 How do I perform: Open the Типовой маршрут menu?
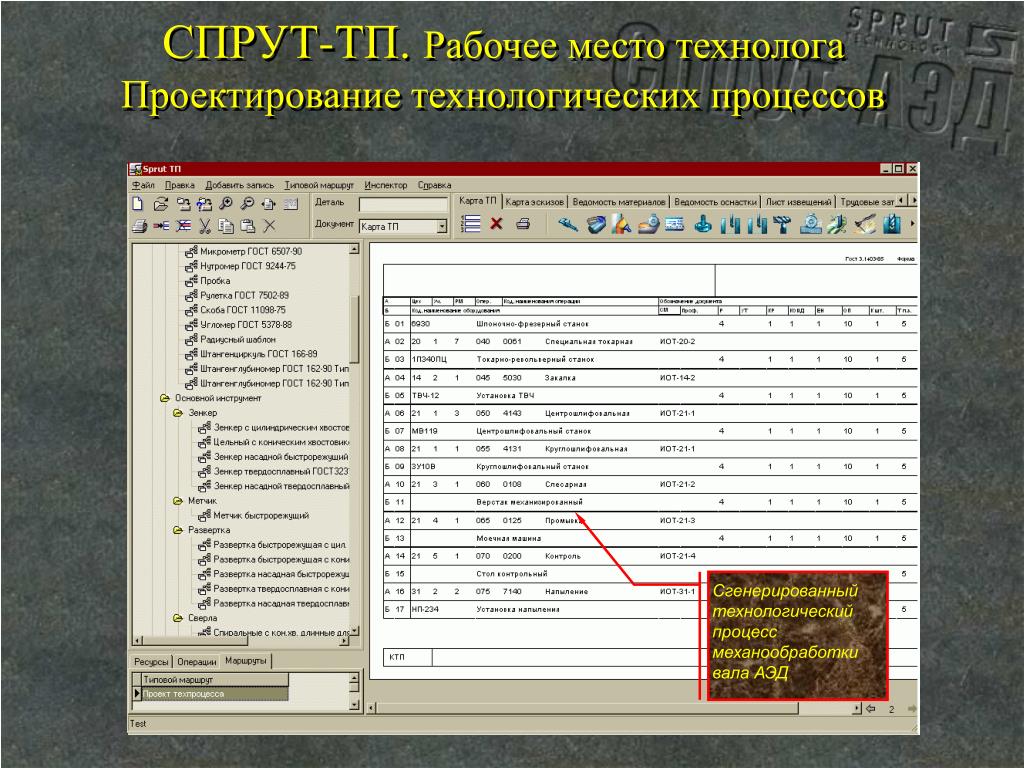click(x=319, y=185)
